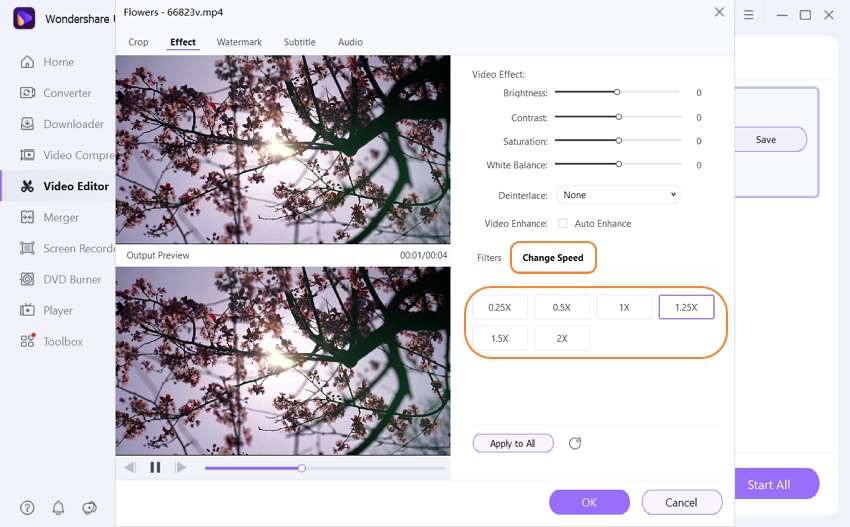Click Start All in main window
The image size is (850, 527).
point(775,484)
